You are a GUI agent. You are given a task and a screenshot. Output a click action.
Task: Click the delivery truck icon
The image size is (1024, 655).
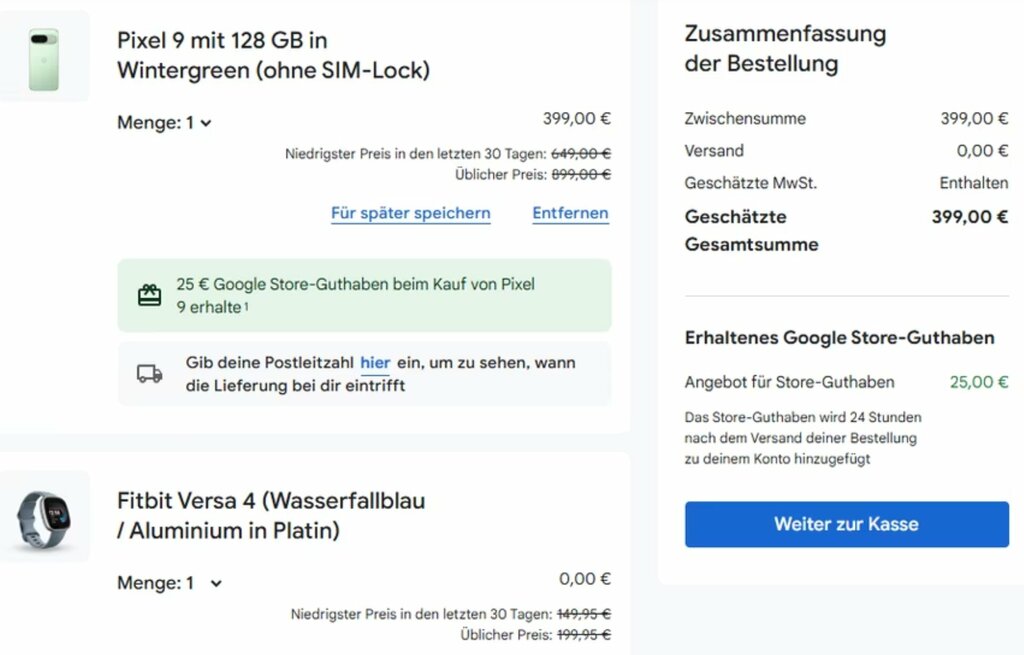pyautogui.click(x=149, y=374)
